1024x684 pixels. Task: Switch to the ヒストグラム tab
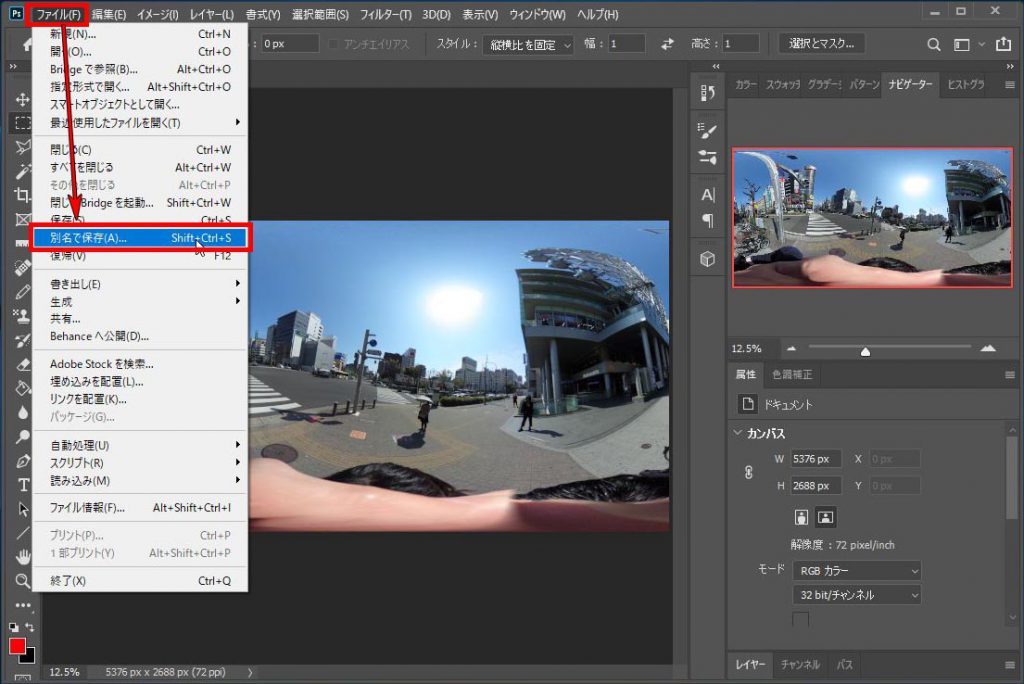(966, 84)
